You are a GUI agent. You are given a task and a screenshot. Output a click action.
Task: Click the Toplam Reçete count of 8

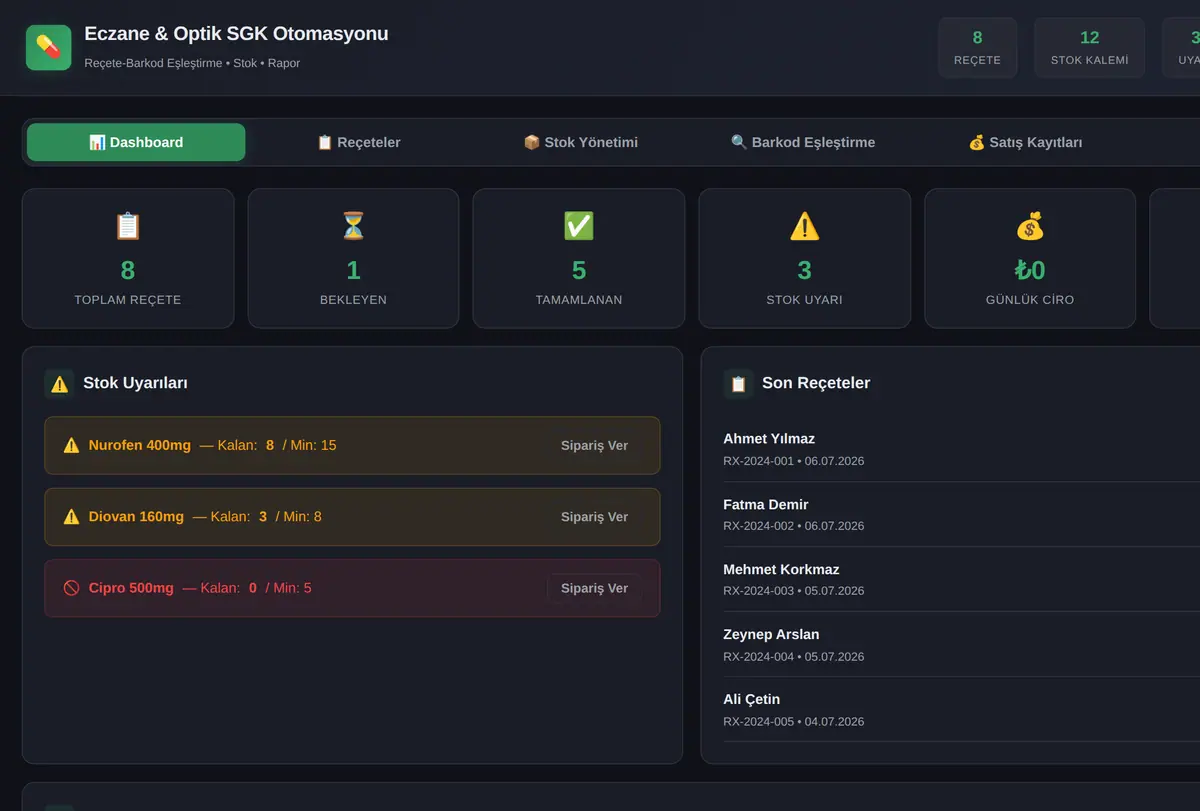click(128, 270)
